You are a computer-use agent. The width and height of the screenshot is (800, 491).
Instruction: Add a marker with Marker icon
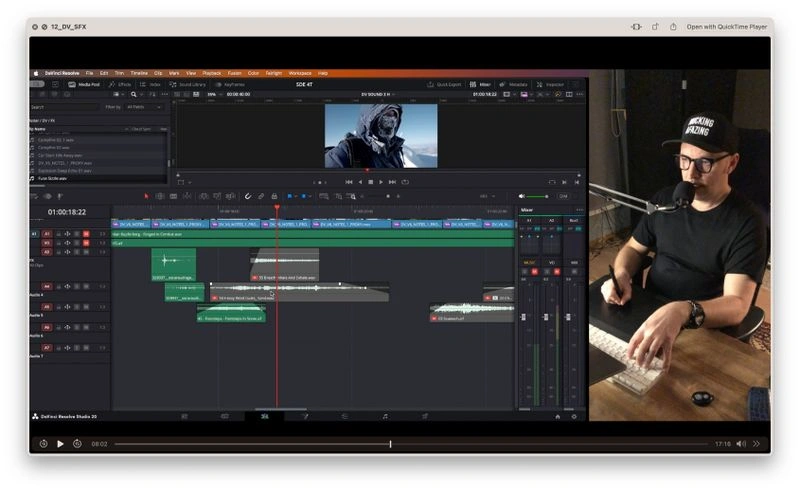[304, 196]
